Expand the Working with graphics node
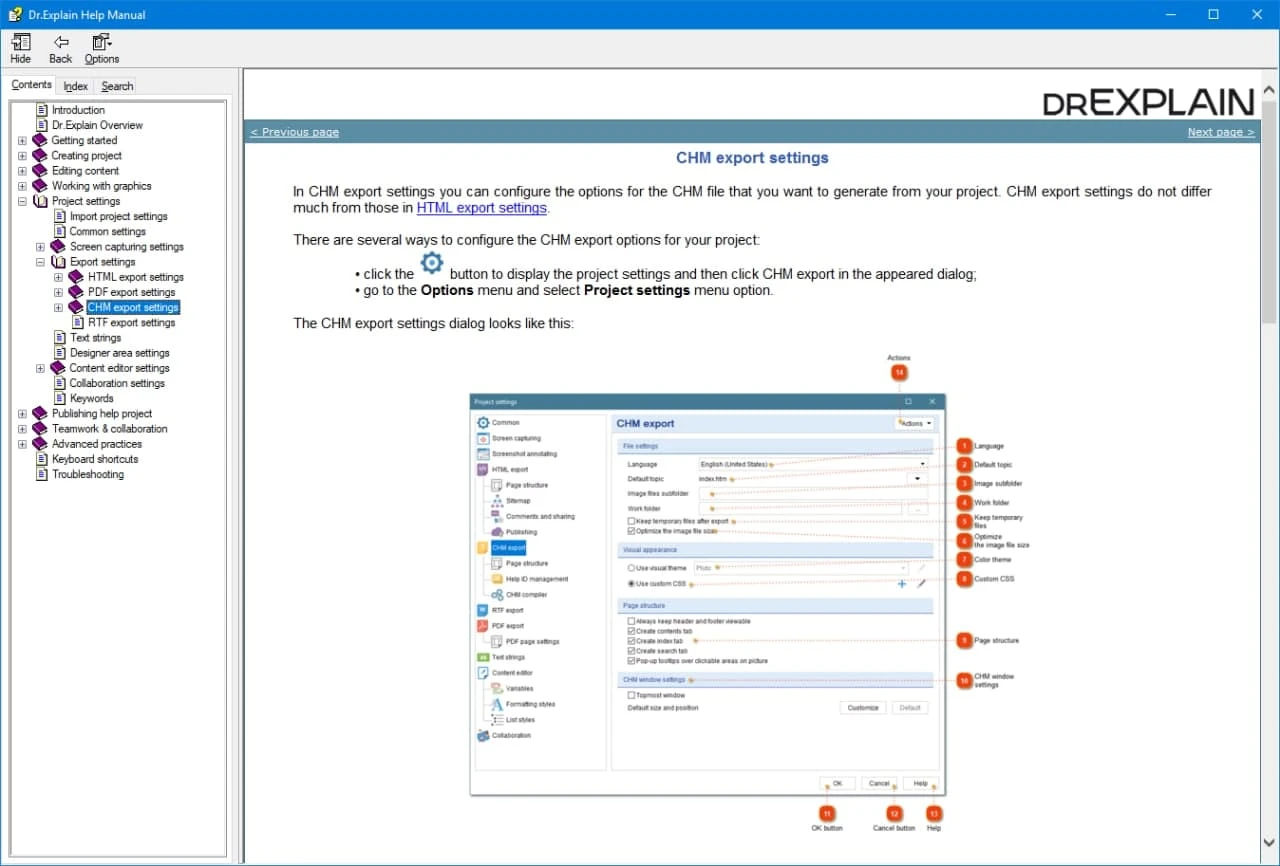The height and width of the screenshot is (866, 1280). pos(22,186)
